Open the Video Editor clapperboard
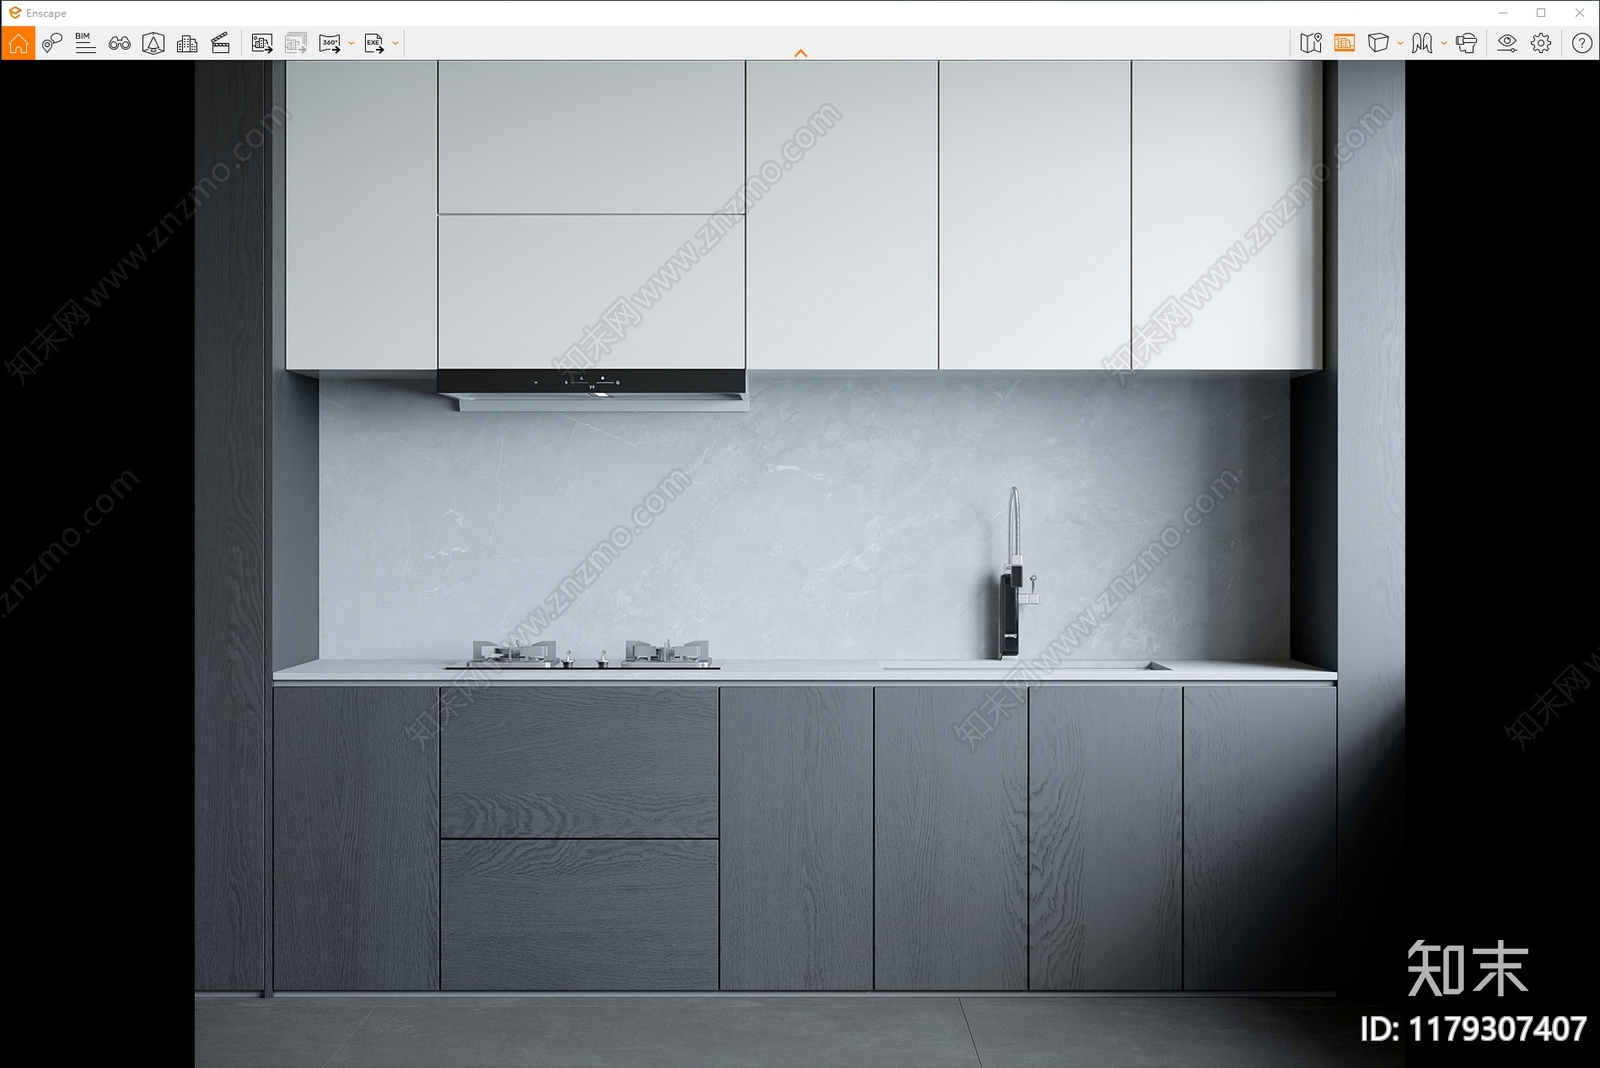This screenshot has height=1068, width=1600. click(221, 43)
